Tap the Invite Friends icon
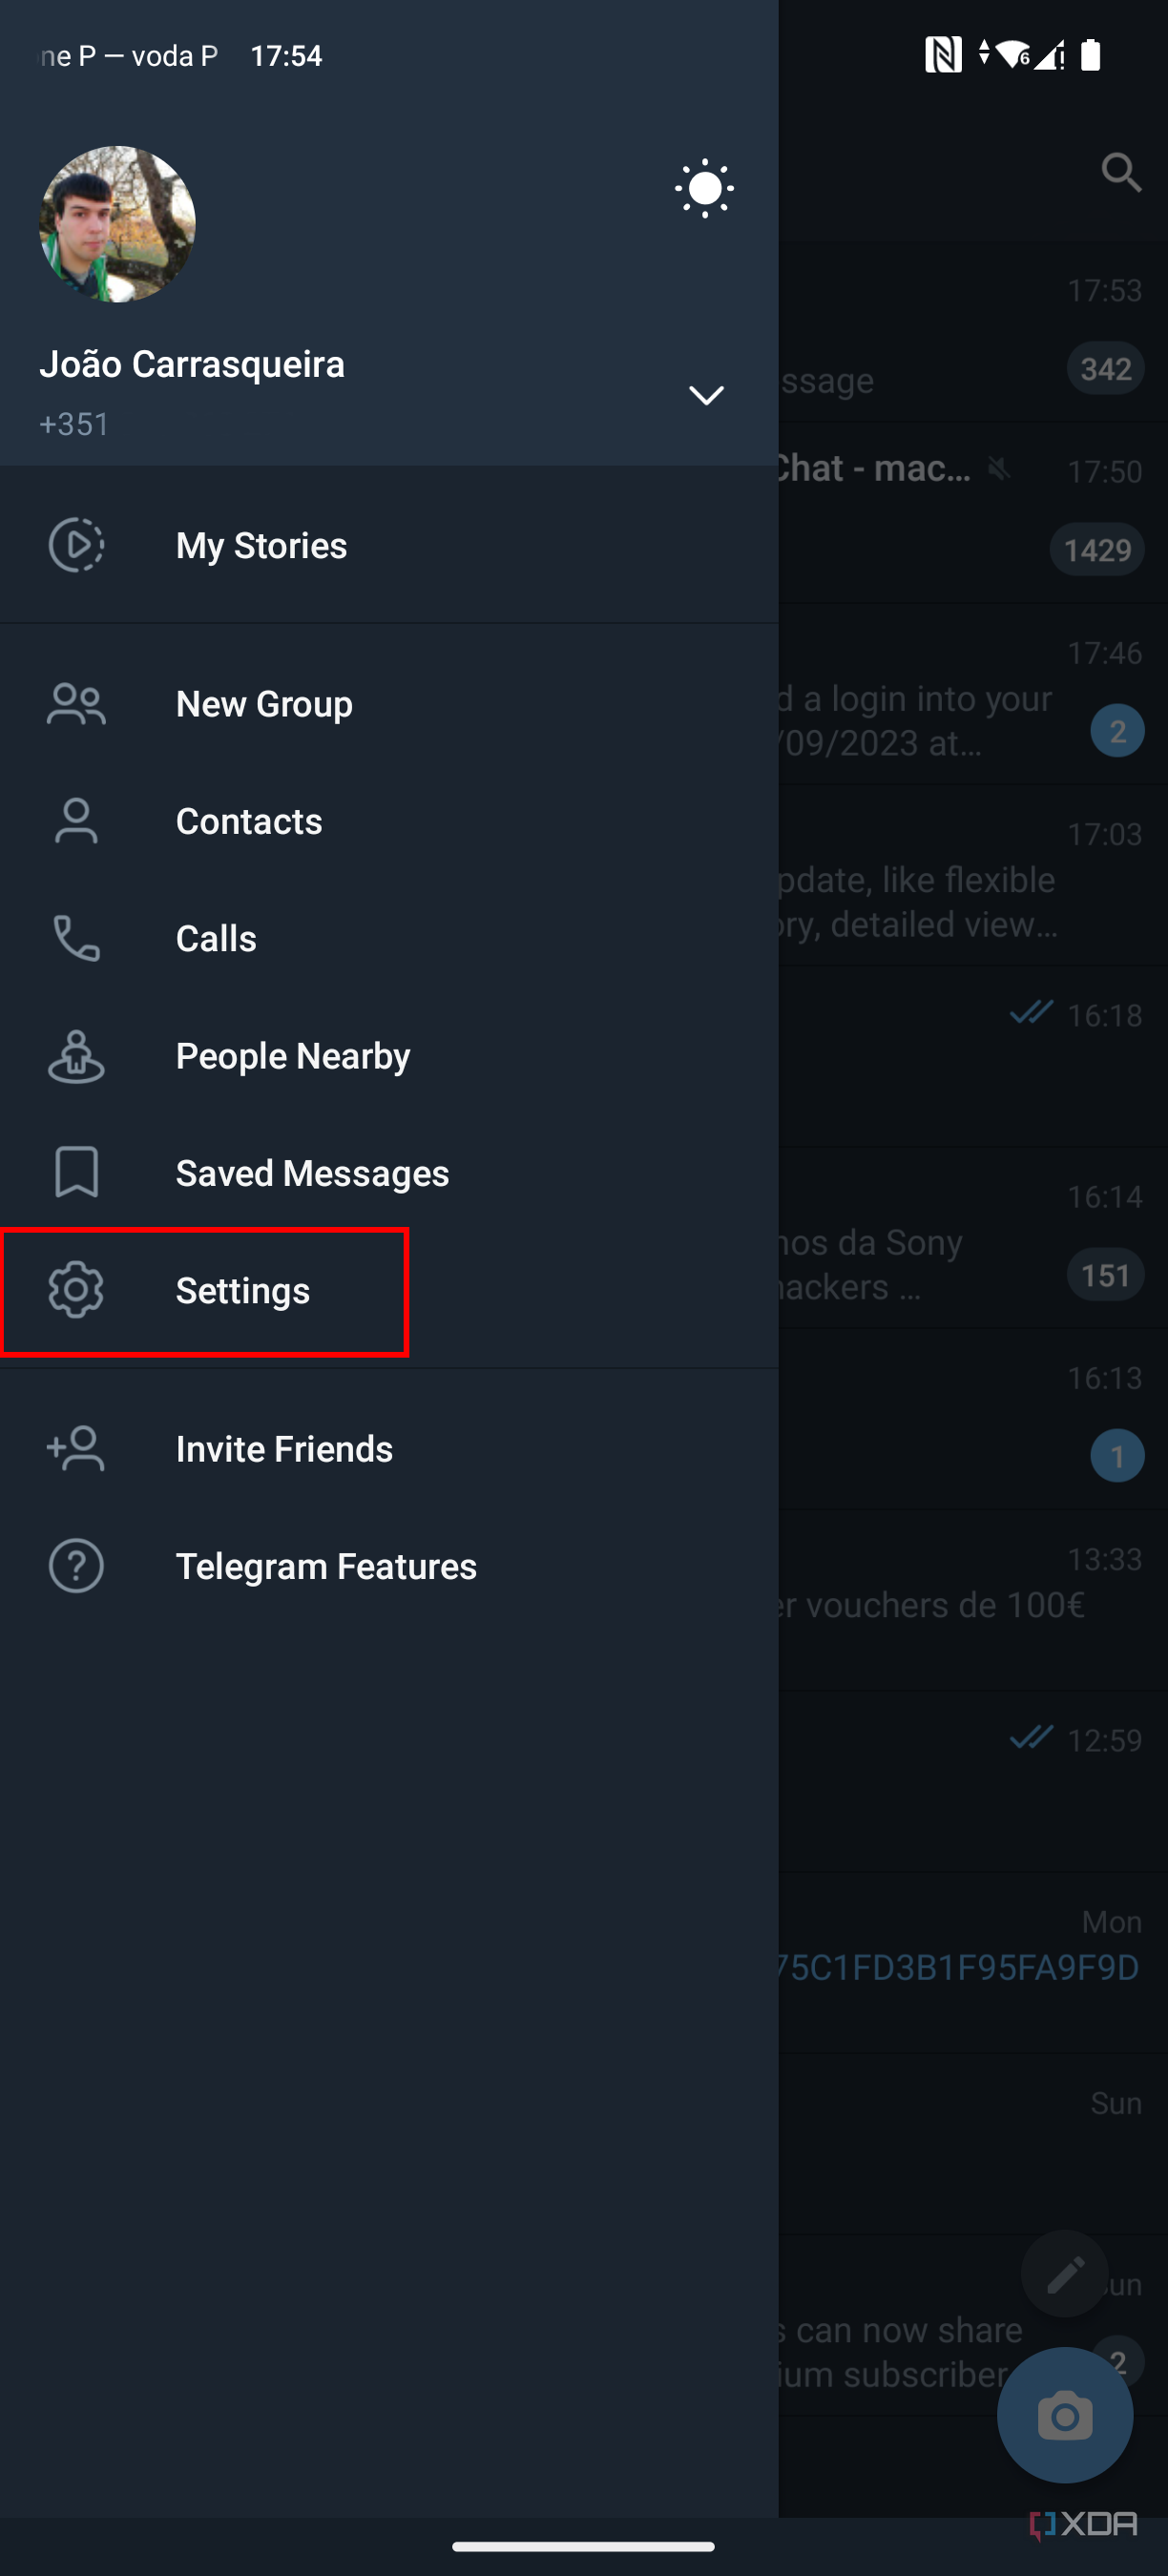The image size is (1168, 2576). 76,1448
